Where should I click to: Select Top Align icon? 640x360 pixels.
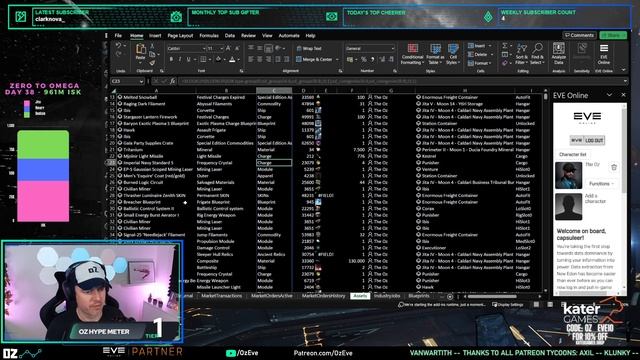click(x=251, y=48)
